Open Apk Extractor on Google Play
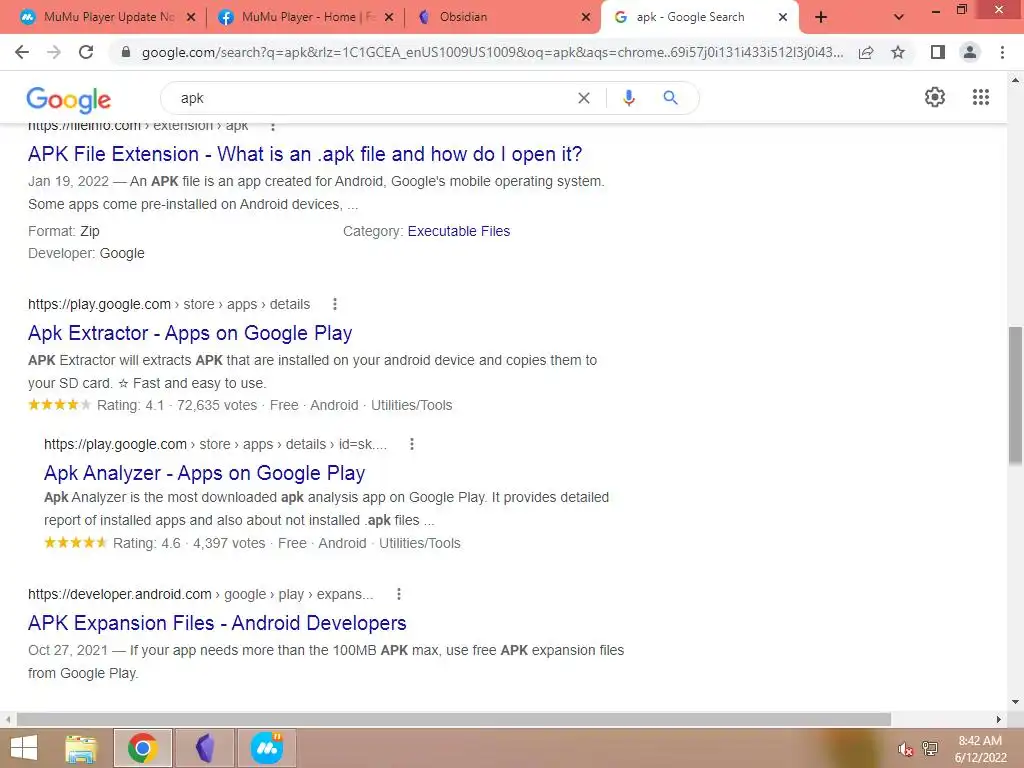Viewport: 1024px width, 768px height. click(x=189, y=333)
